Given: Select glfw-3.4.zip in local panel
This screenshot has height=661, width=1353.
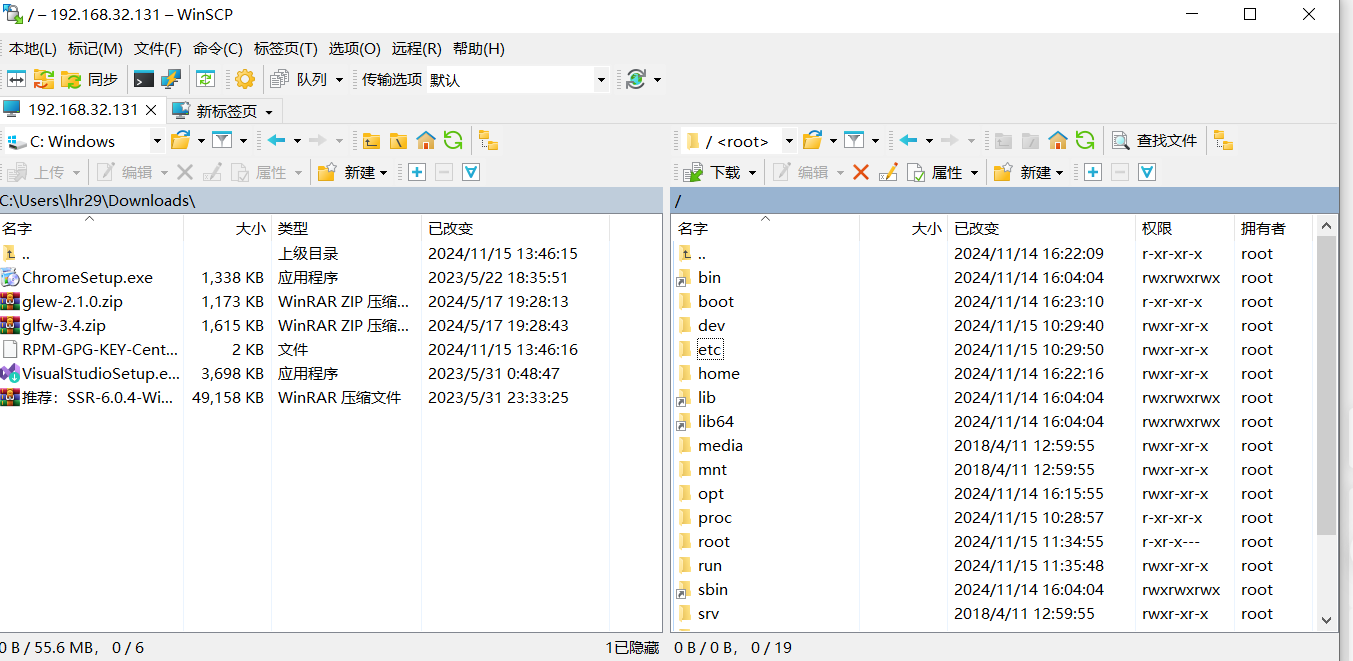Looking at the screenshot, I should pos(64,325).
